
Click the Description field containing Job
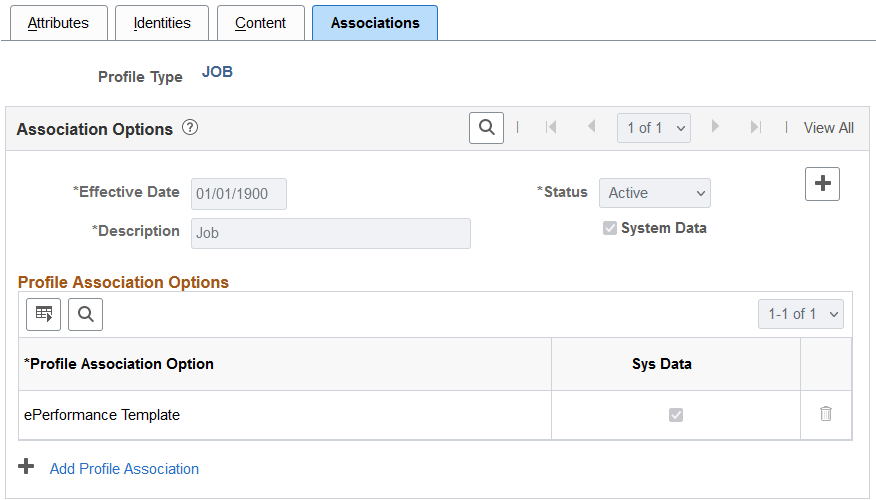[331, 233]
